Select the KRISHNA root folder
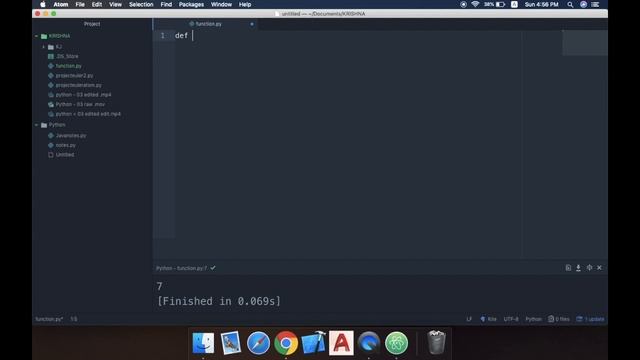 pyautogui.click(x=60, y=36)
